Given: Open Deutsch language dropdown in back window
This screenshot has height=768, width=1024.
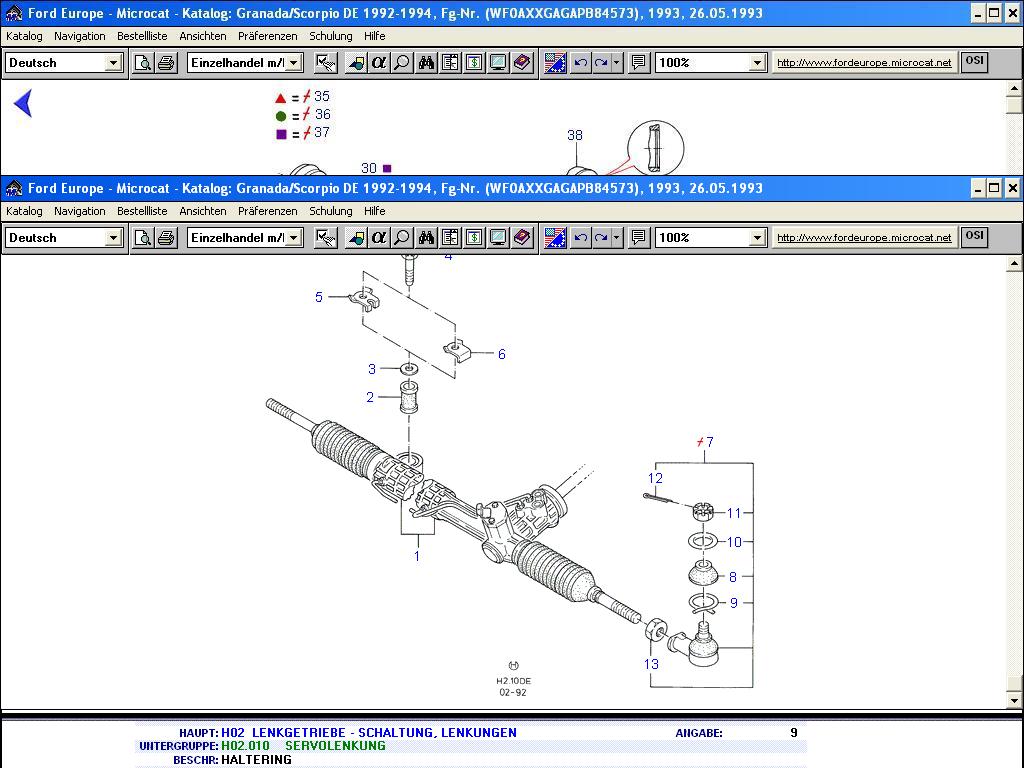Looking at the screenshot, I should [113, 63].
